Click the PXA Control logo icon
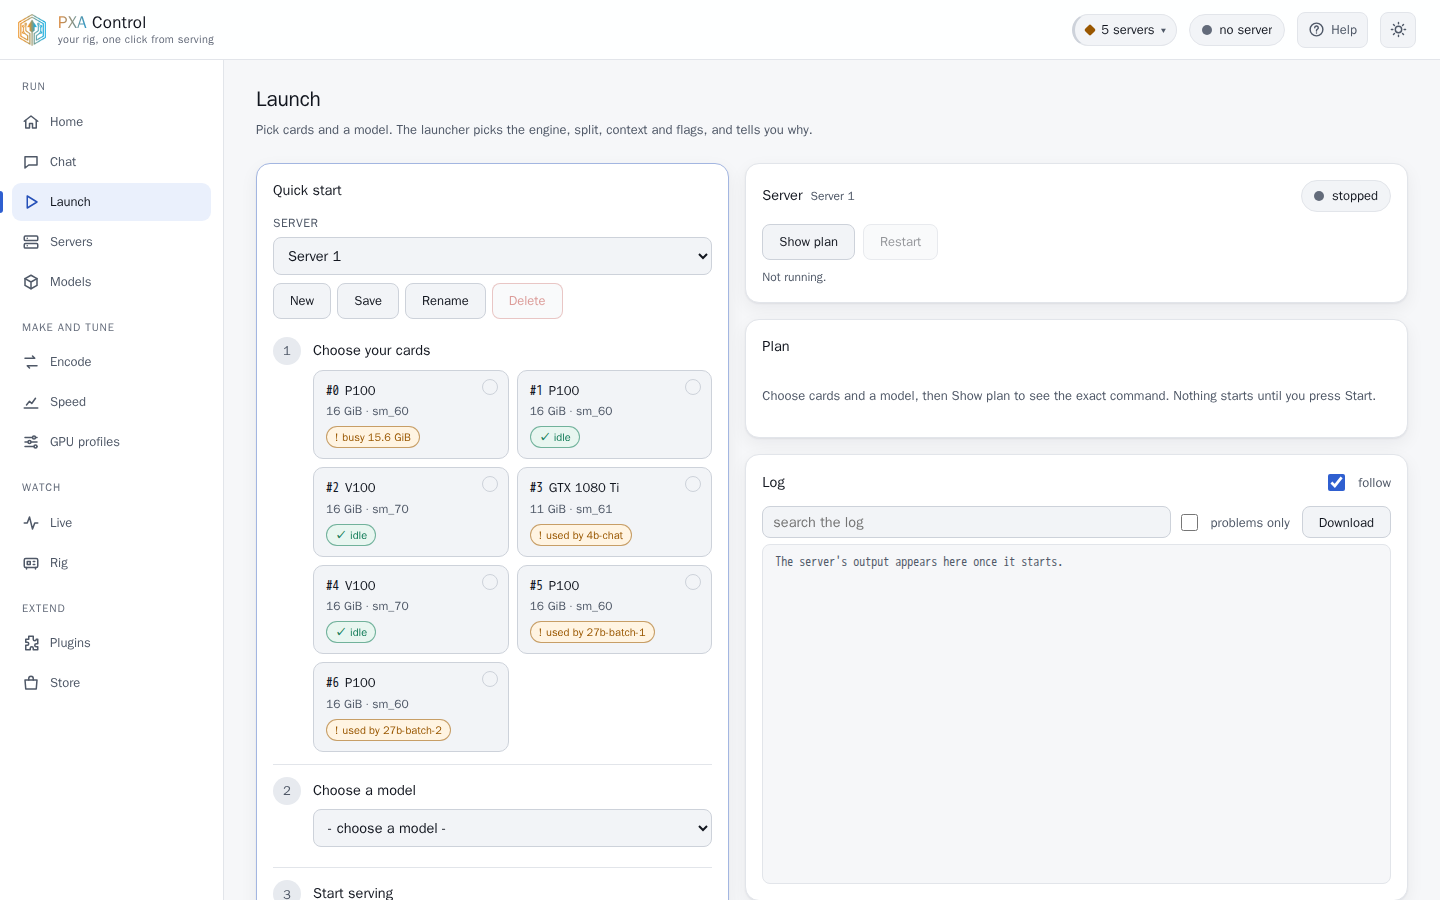The width and height of the screenshot is (1440, 900). click(x=32, y=30)
